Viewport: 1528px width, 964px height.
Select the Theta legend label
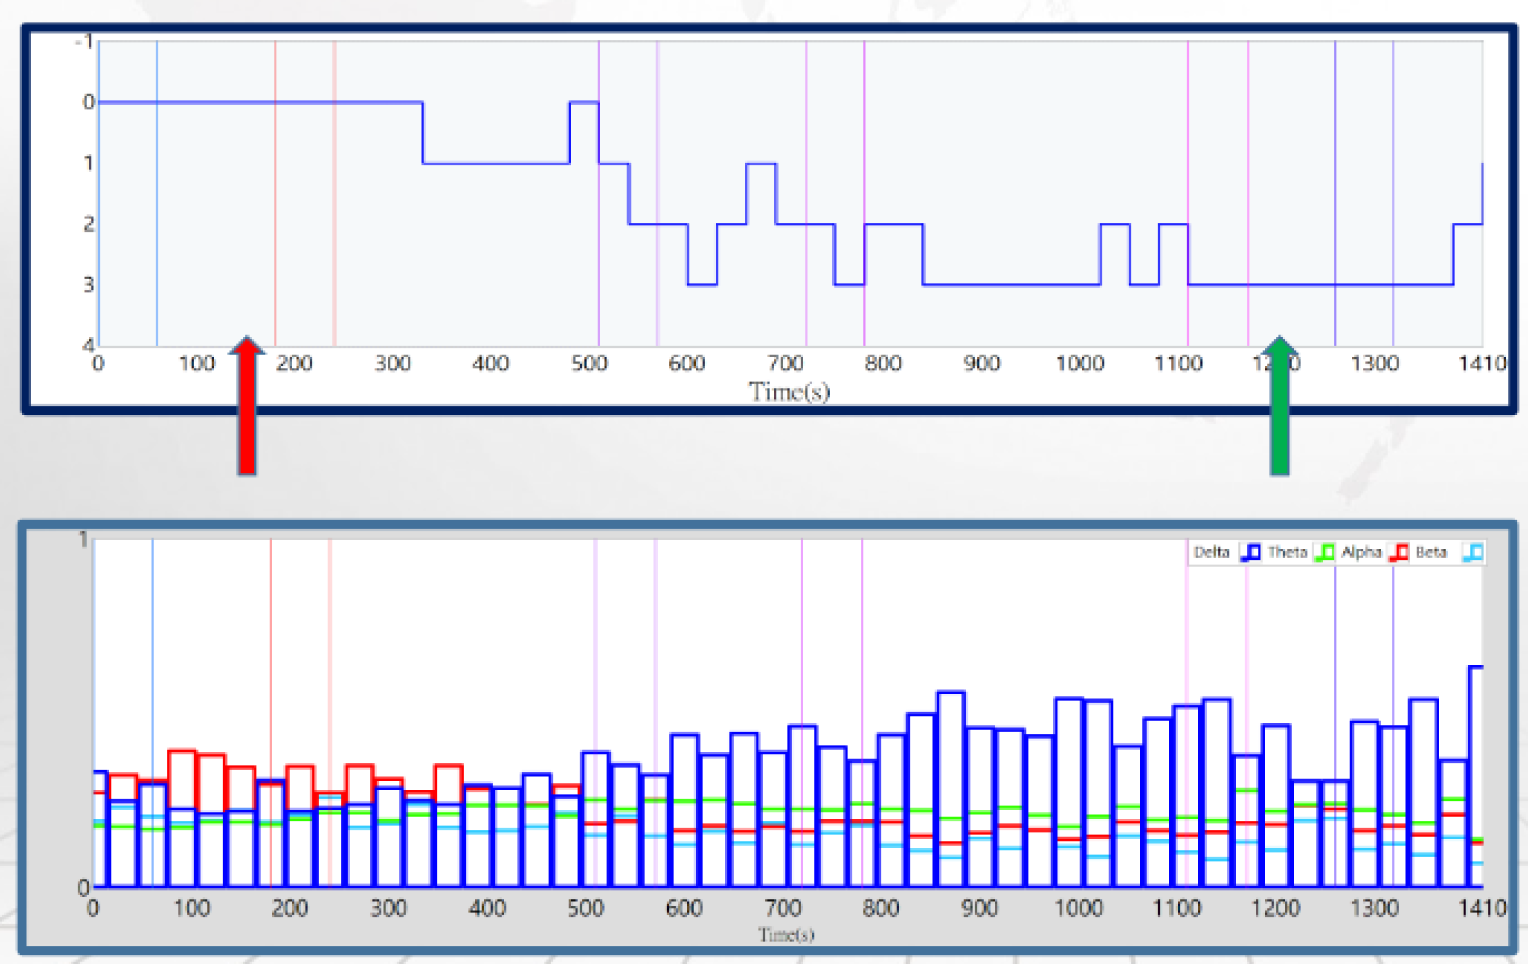click(1287, 552)
